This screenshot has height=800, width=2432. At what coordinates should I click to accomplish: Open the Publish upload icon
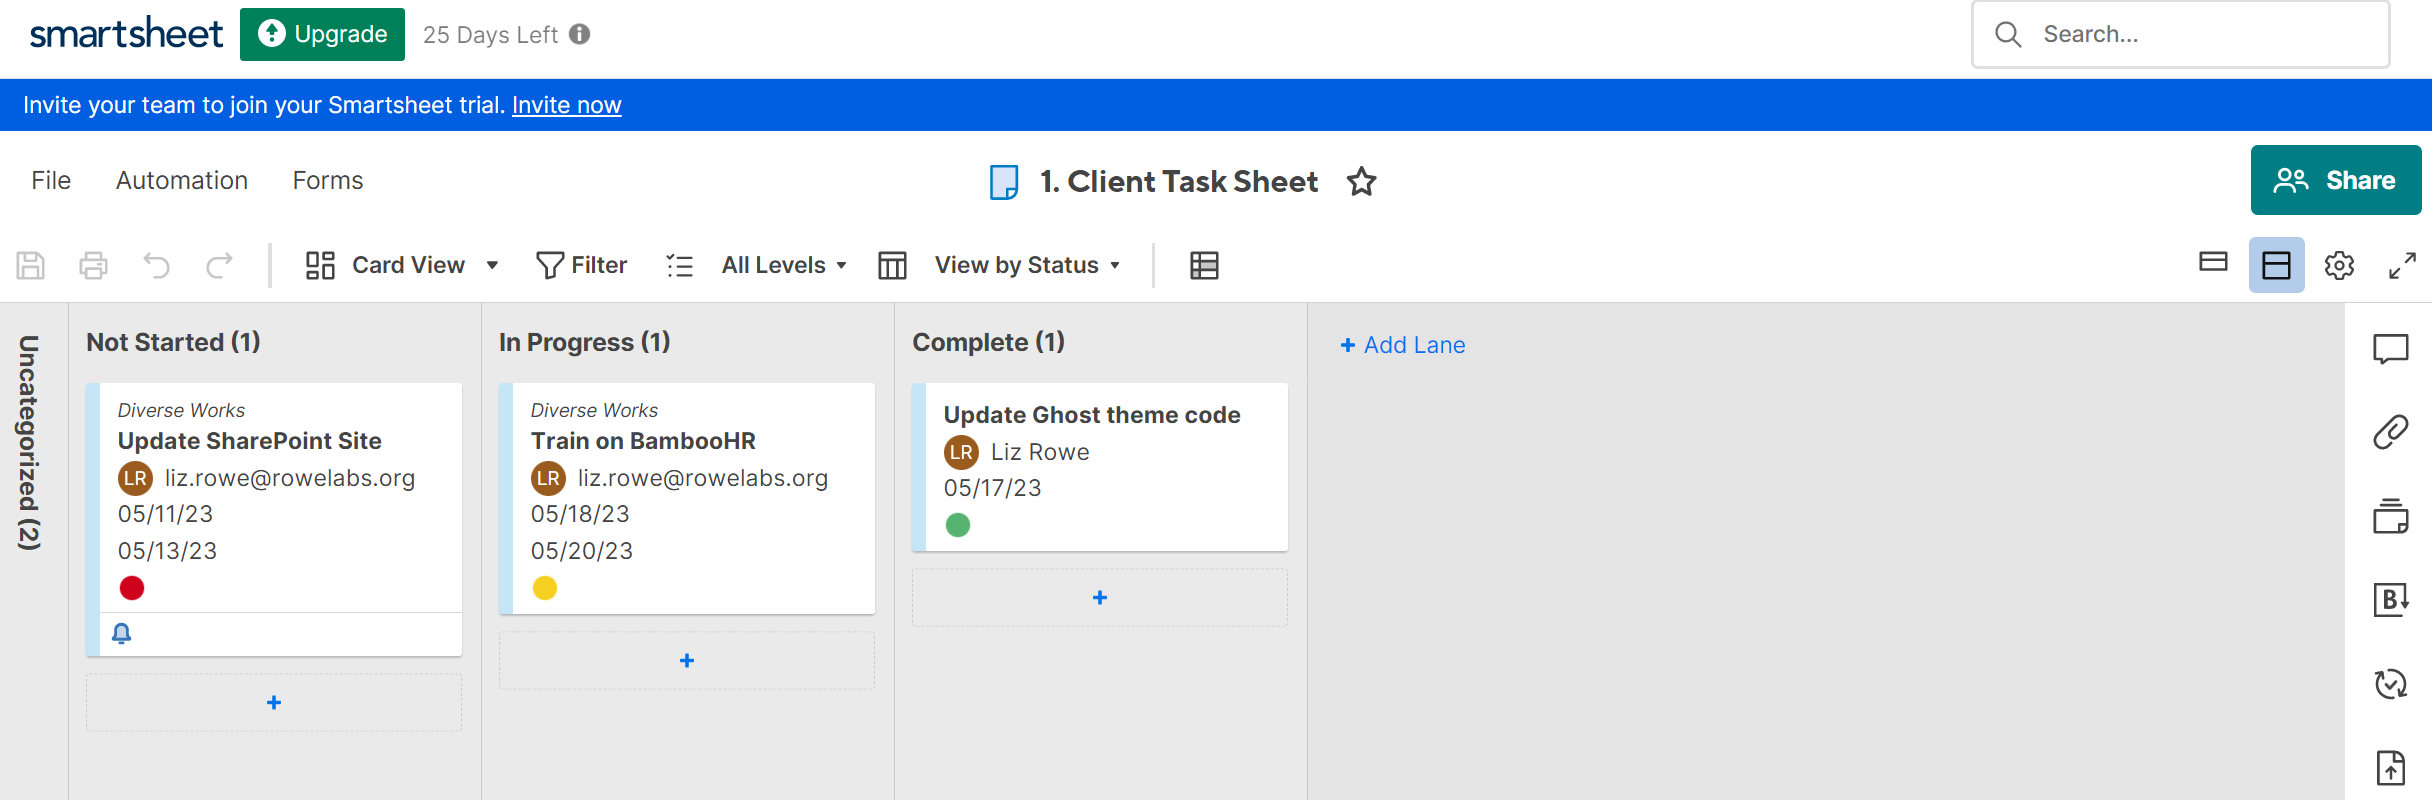(x=2391, y=768)
